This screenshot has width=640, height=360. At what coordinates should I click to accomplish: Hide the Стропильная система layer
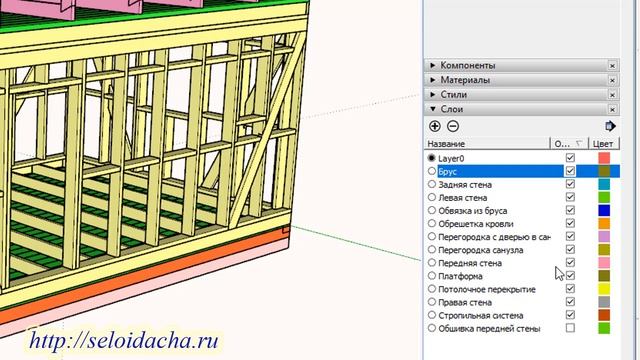[570, 315]
